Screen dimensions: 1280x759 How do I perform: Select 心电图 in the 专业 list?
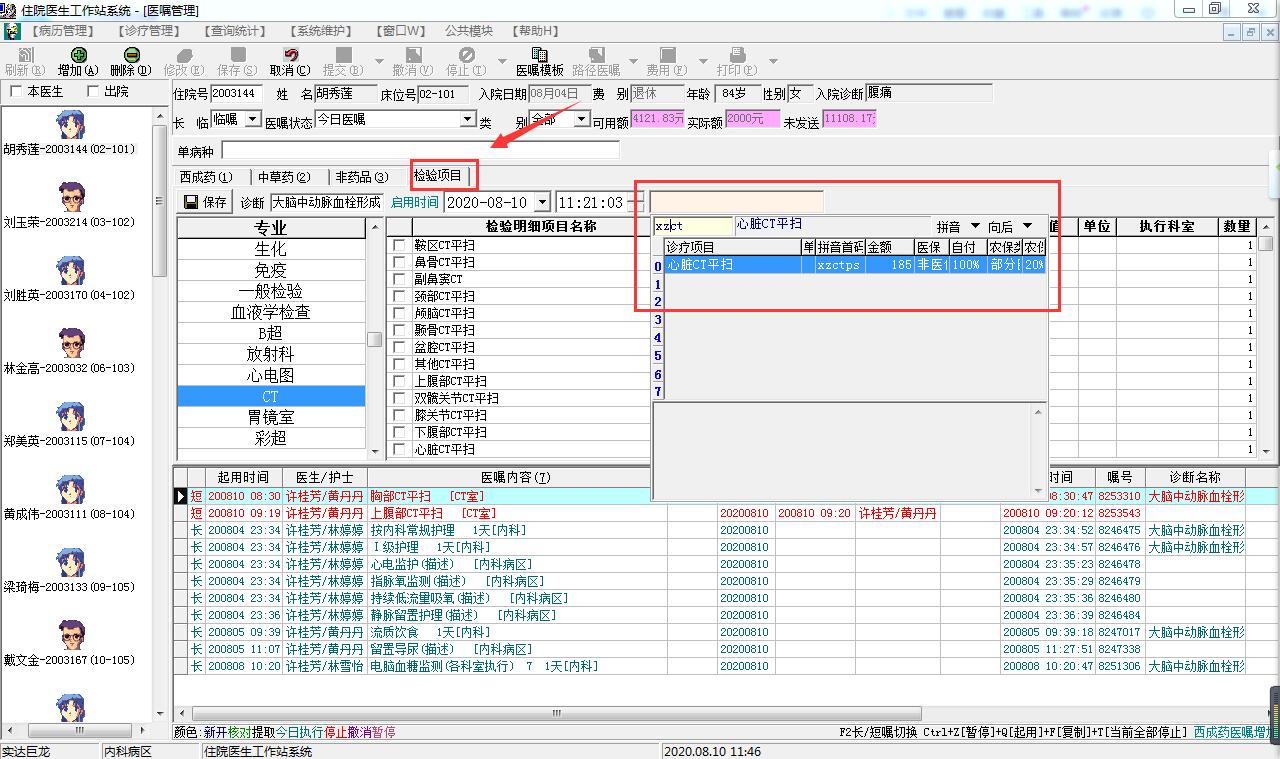tap(270, 375)
